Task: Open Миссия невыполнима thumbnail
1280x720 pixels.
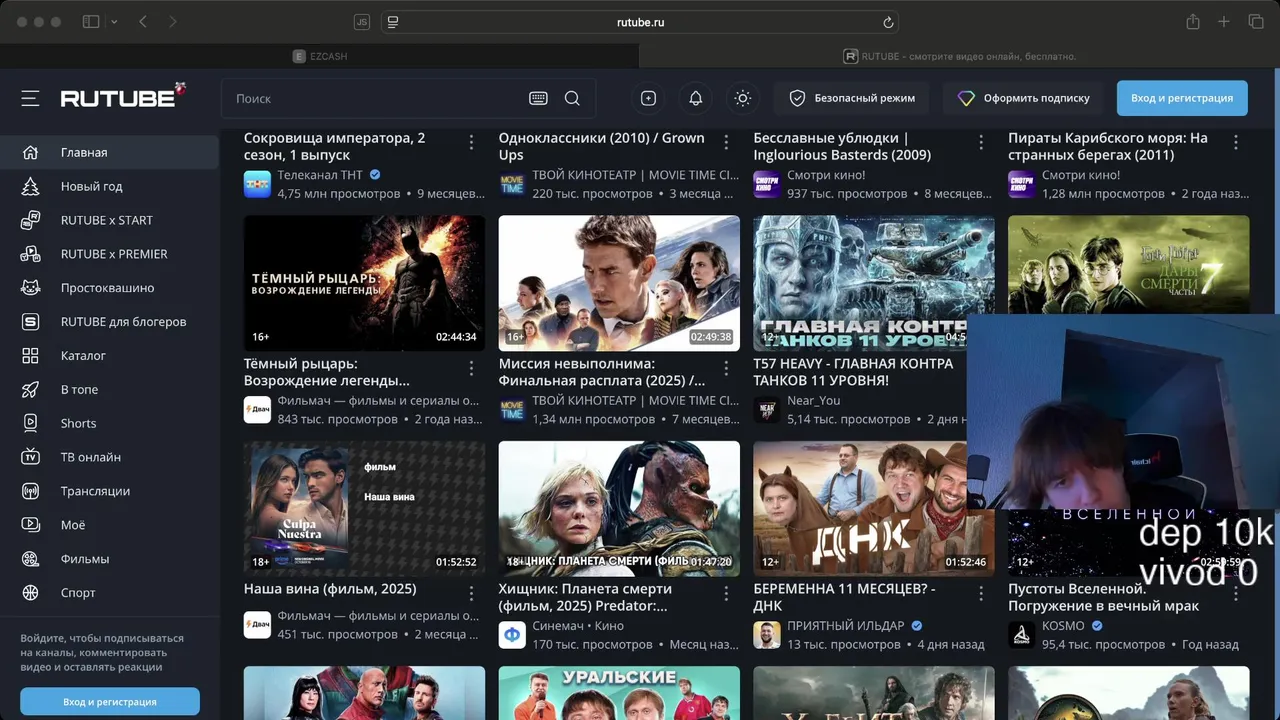Action: [x=619, y=283]
